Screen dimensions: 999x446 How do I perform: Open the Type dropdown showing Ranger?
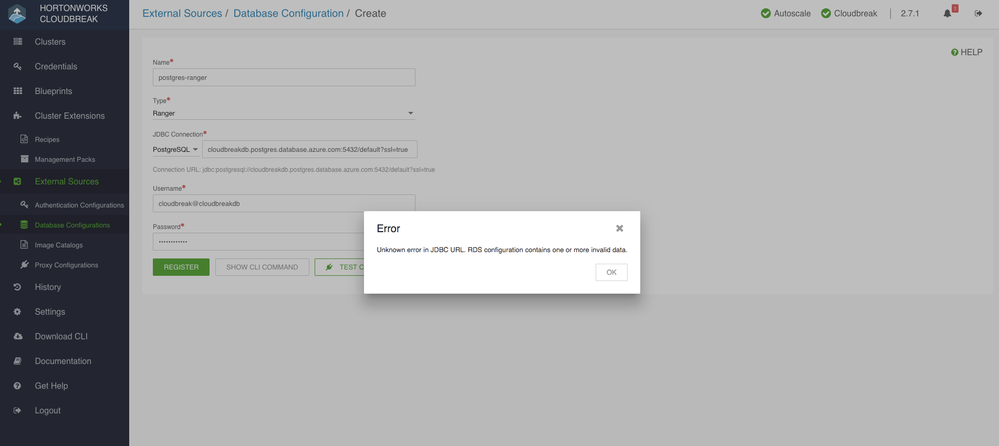point(284,113)
